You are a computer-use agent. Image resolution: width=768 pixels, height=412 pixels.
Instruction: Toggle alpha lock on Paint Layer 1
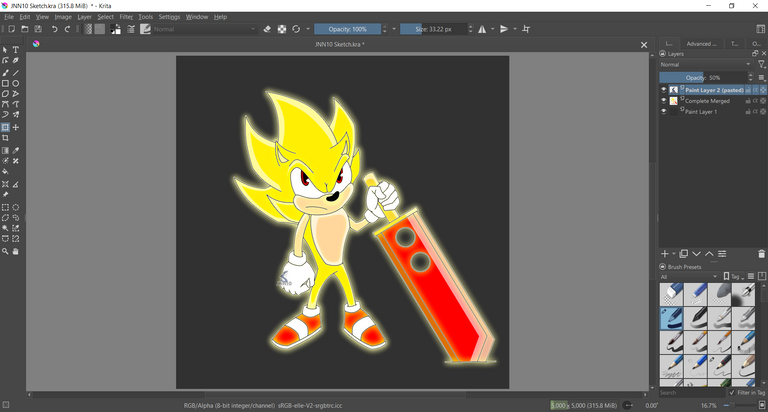click(755, 112)
